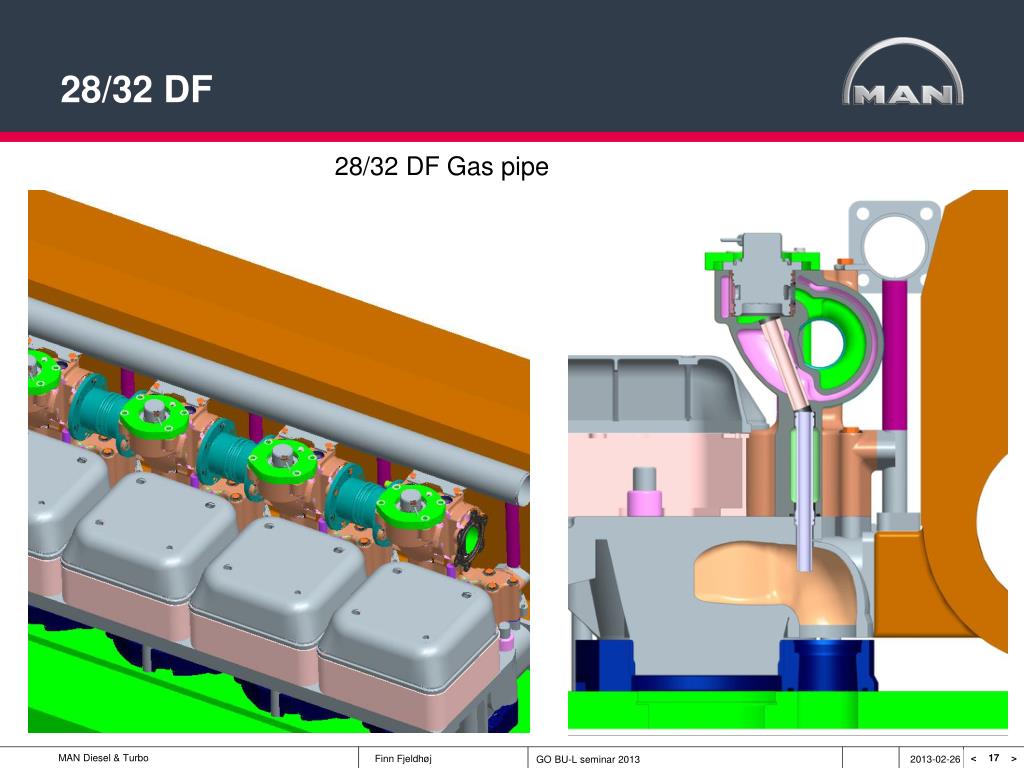Screen dimensions: 1024x768
Task: Click the date "2013-02-26" in the footer
Action: pos(935,760)
